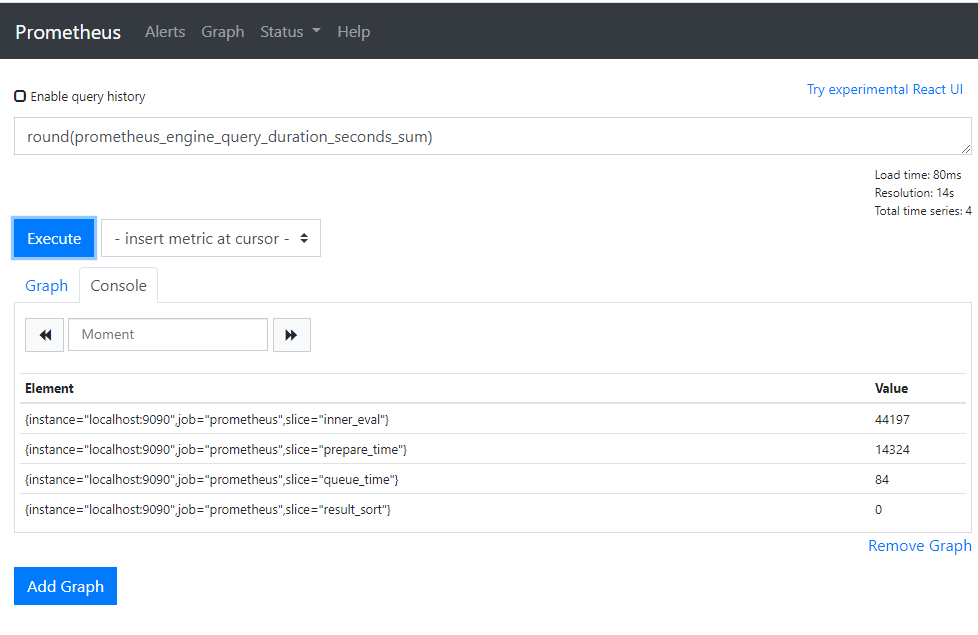
Task: Click the Add Graph button
Action: [x=65, y=587]
